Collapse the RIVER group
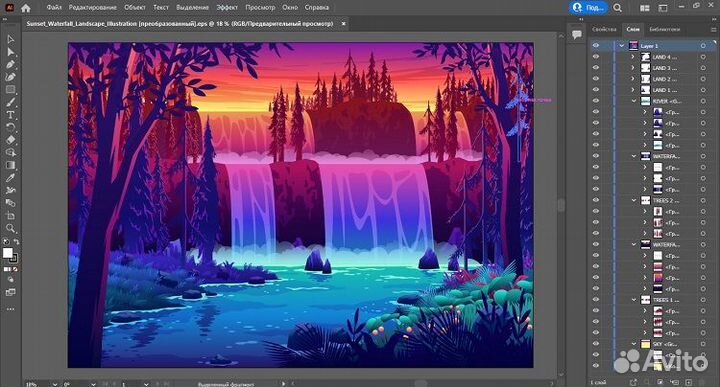 (634, 101)
